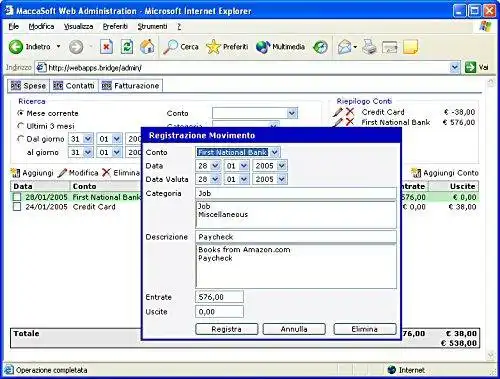500x379 pixels.
Task: Open the Cerca search tool
Action: coord(181,47)
